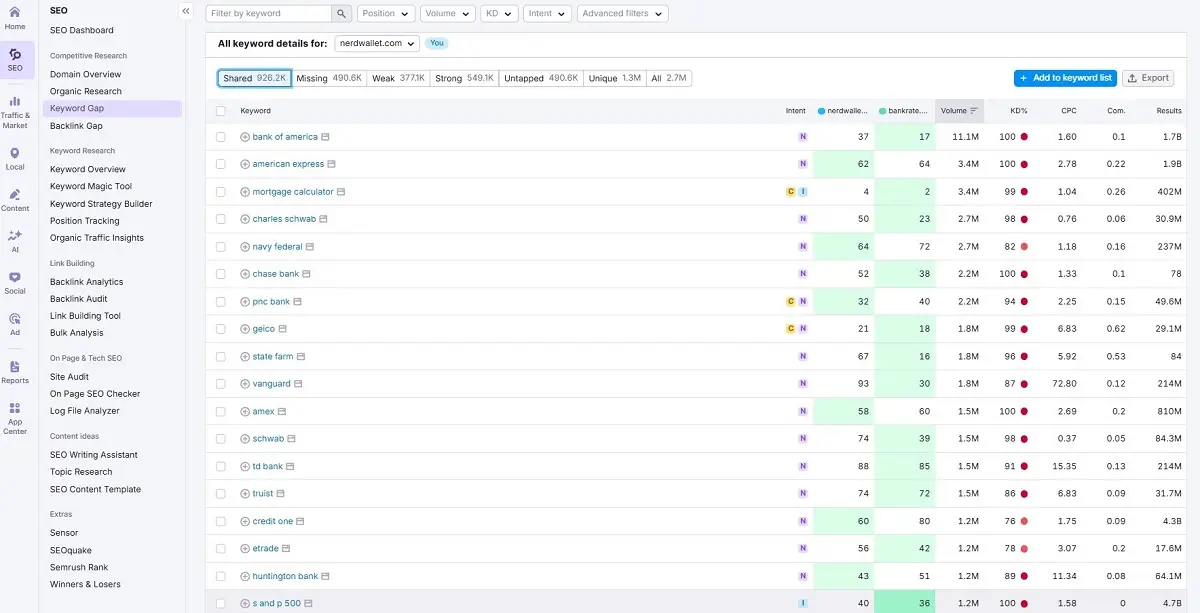1200x613 pixels.
Task: Toggle select-all checkbox in table header
Action: tap(221, 111)
